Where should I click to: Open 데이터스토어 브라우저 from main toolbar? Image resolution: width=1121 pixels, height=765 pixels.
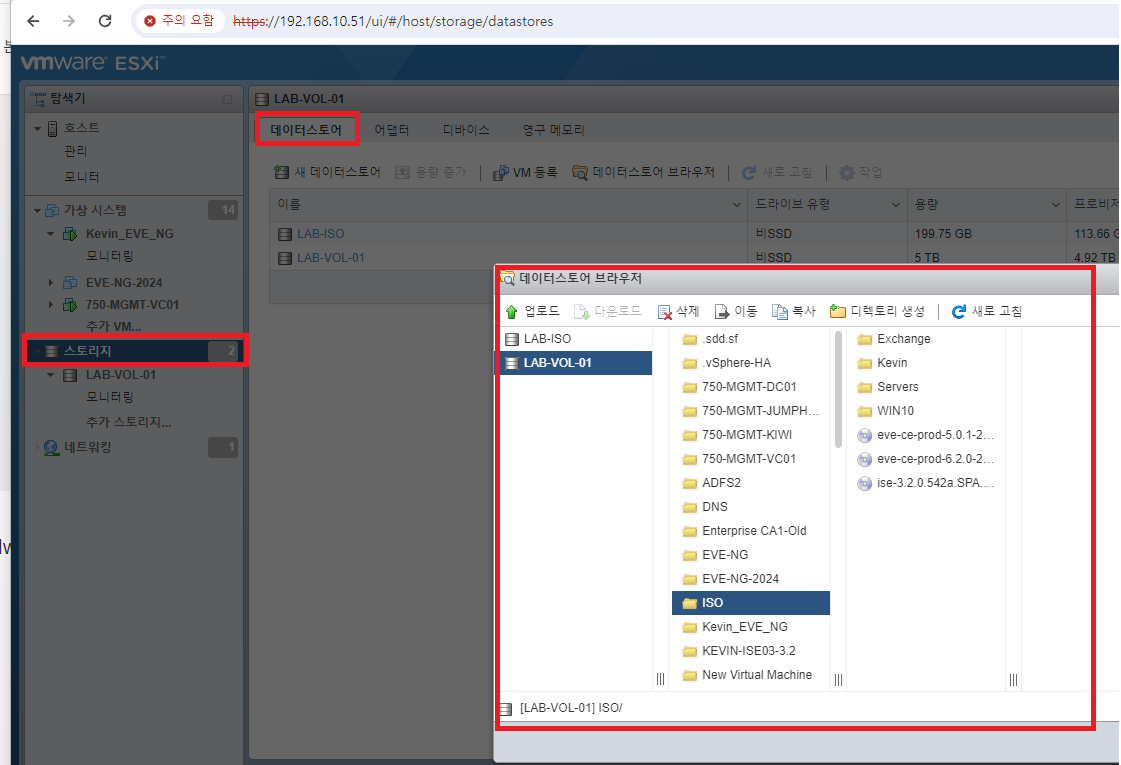click(643, 172)
